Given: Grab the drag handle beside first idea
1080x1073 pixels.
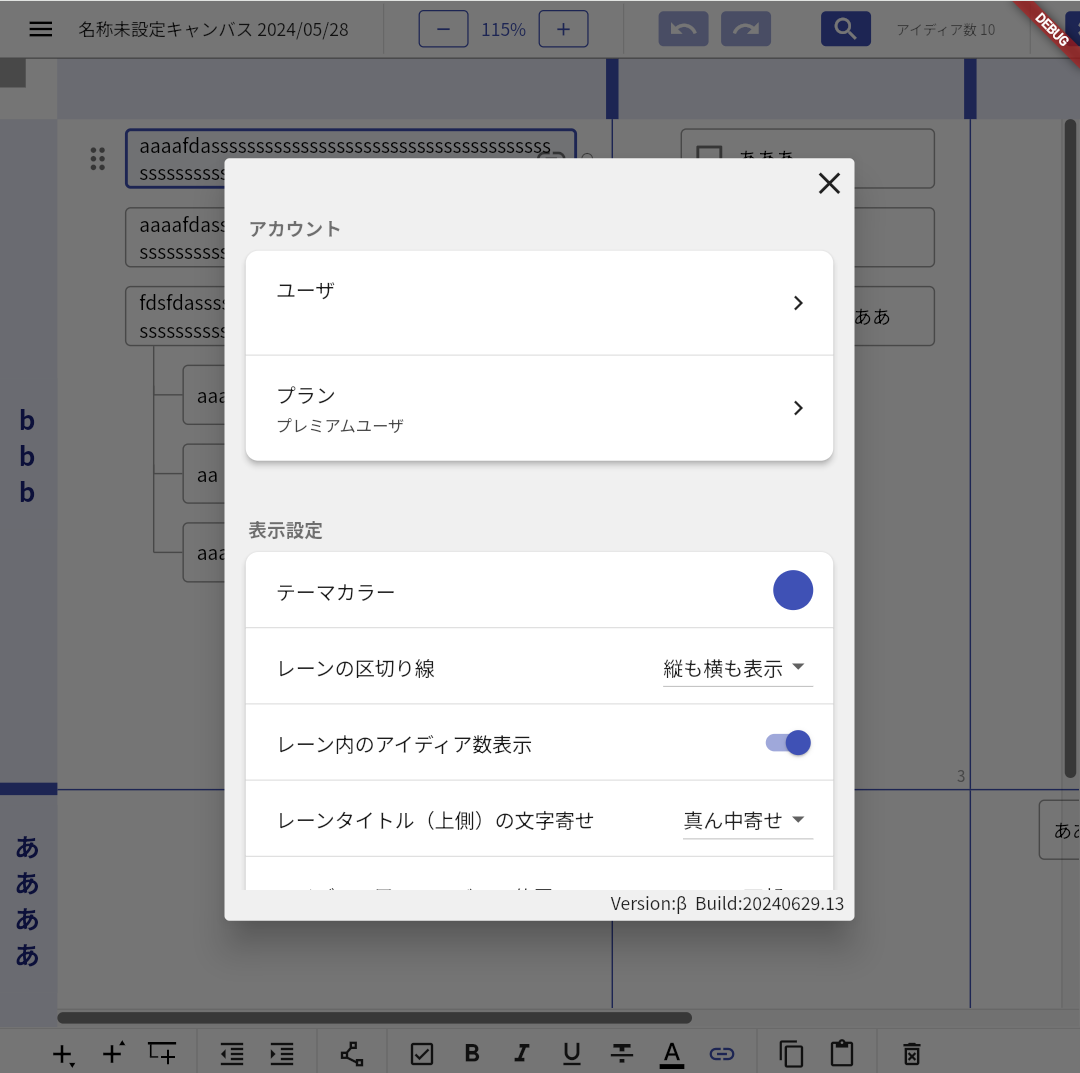Looking at the screenshot, I should click(x=98, y=158).
